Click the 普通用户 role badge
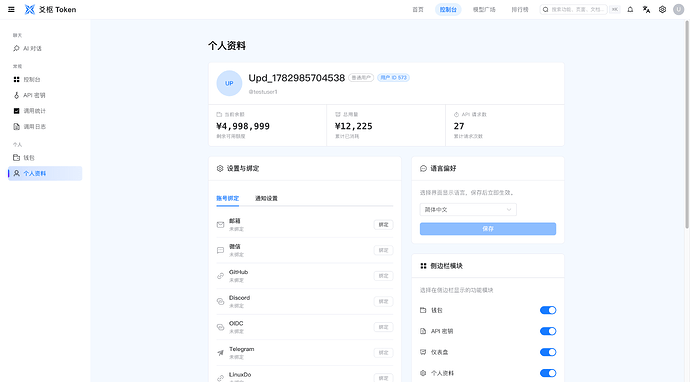Viewport: 690px width, 382px height. tap(361, 77)
